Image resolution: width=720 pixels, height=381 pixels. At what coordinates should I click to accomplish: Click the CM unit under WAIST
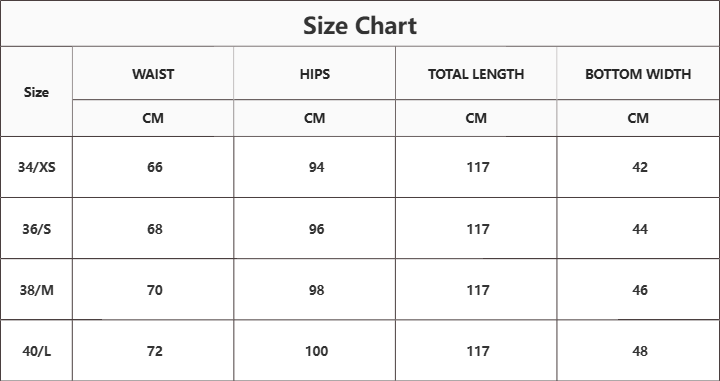[x=153, y=118]
